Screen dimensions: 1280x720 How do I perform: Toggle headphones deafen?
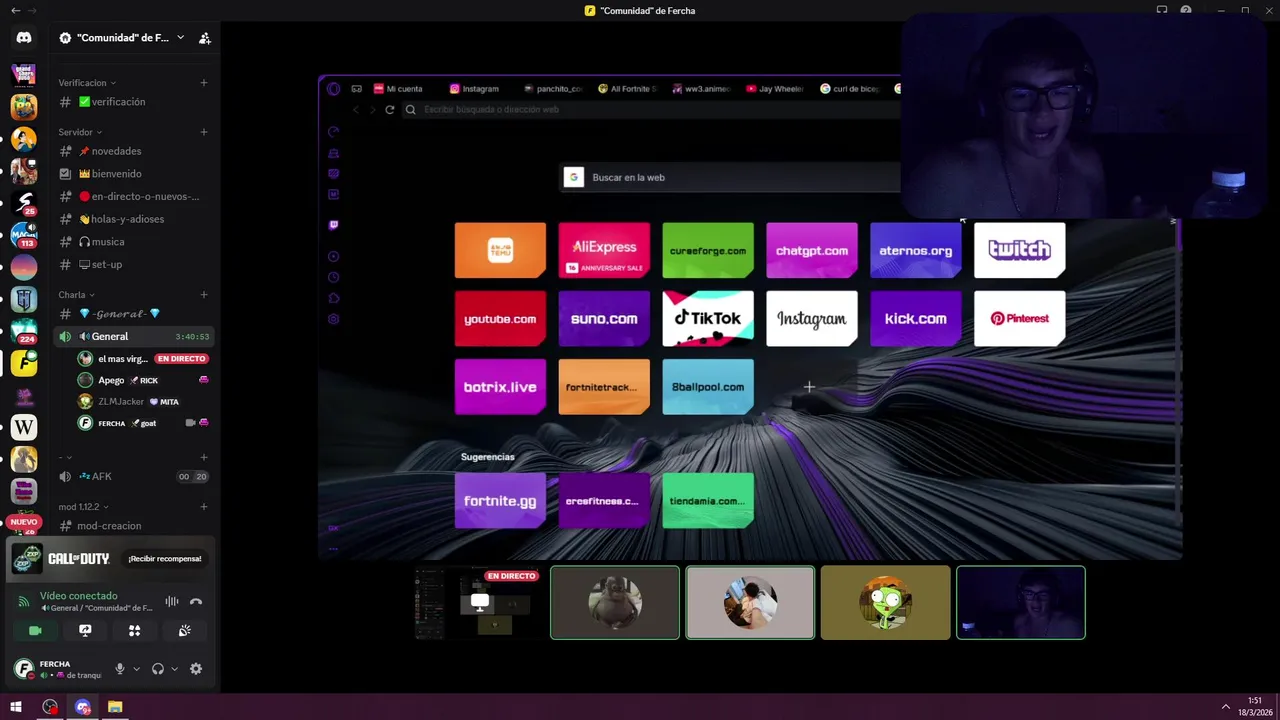pos(158,669)
